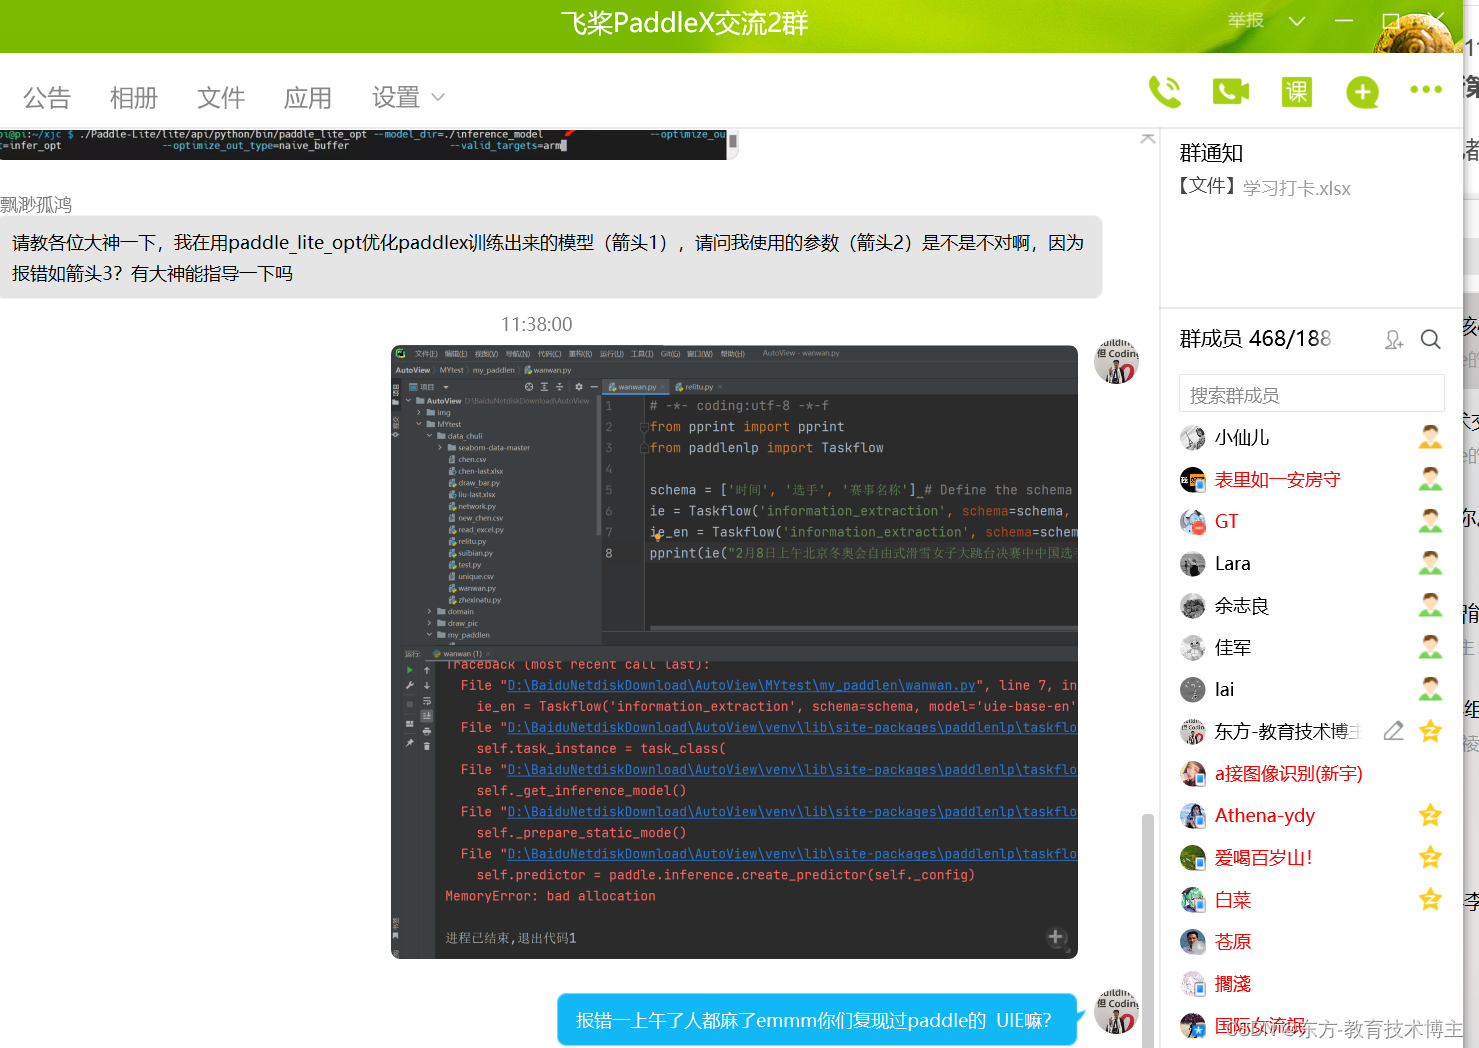Click the admin star icon beside Athena-ydy
The height and width of the screenshot is (1048, 1479).
click(x=1430, y=815)
